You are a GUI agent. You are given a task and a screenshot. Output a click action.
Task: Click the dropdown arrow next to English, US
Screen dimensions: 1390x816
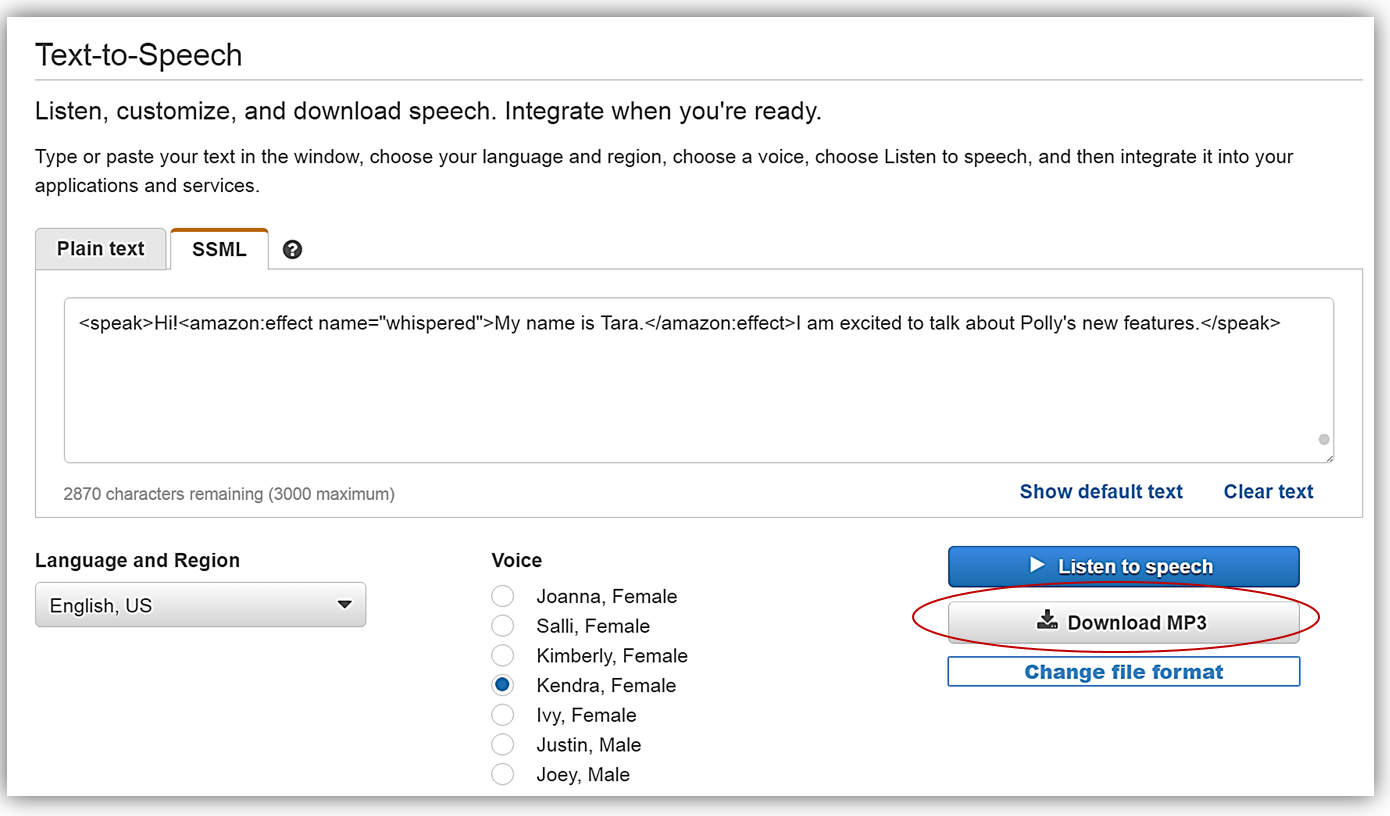pyautogui.click(x=344, y=605)
